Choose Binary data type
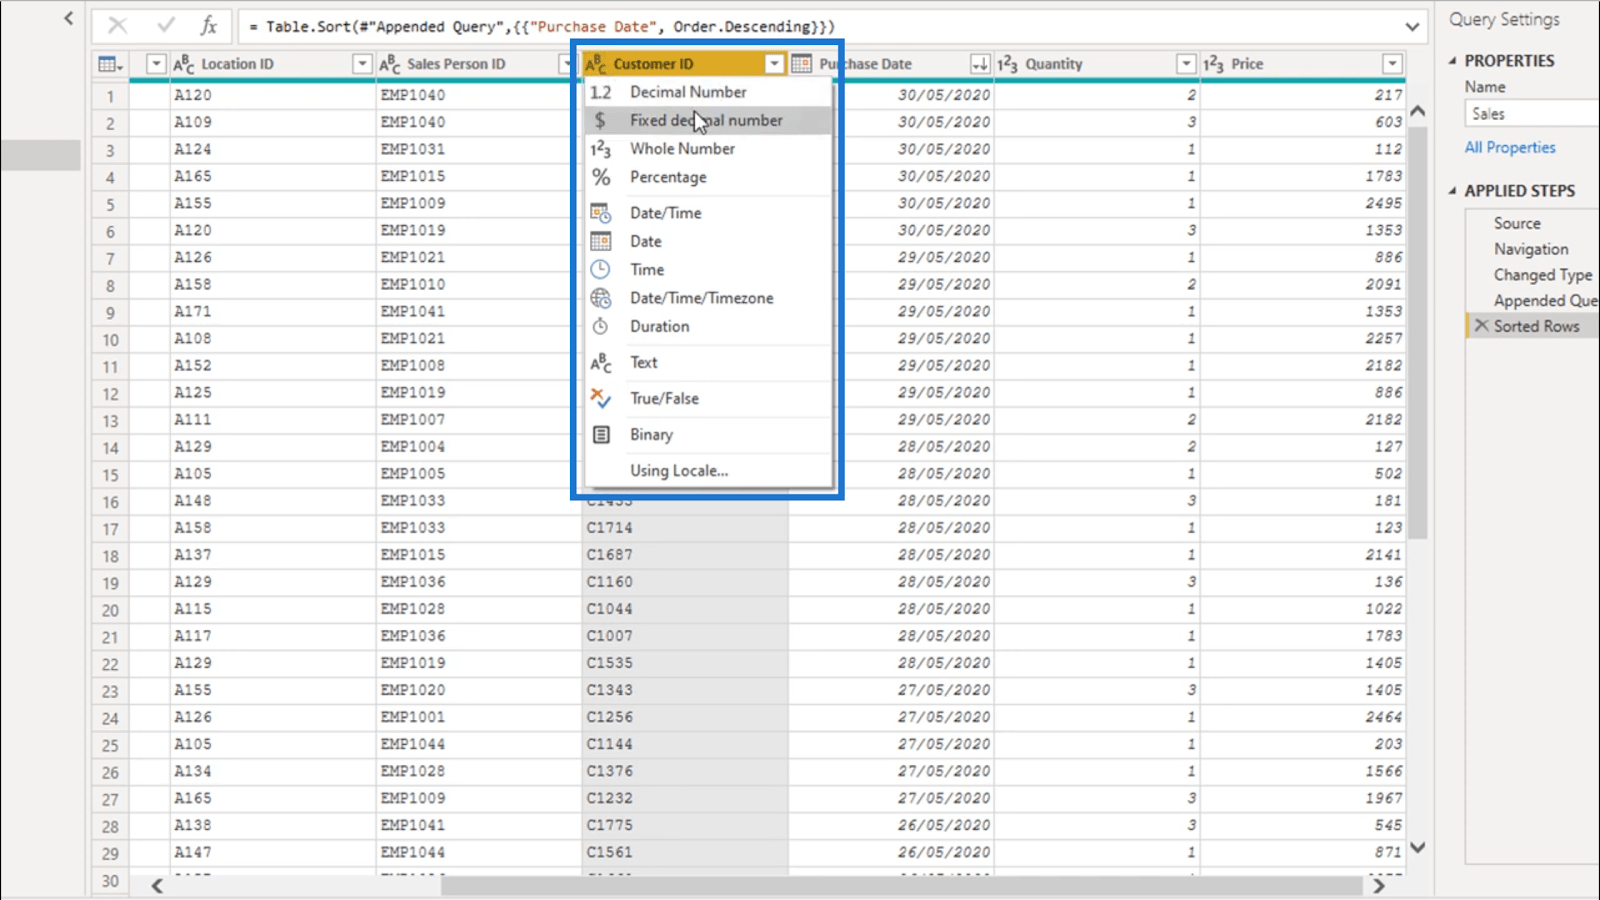The height and width of the screenshot is (900, 1600). click(x=708, y=434)
